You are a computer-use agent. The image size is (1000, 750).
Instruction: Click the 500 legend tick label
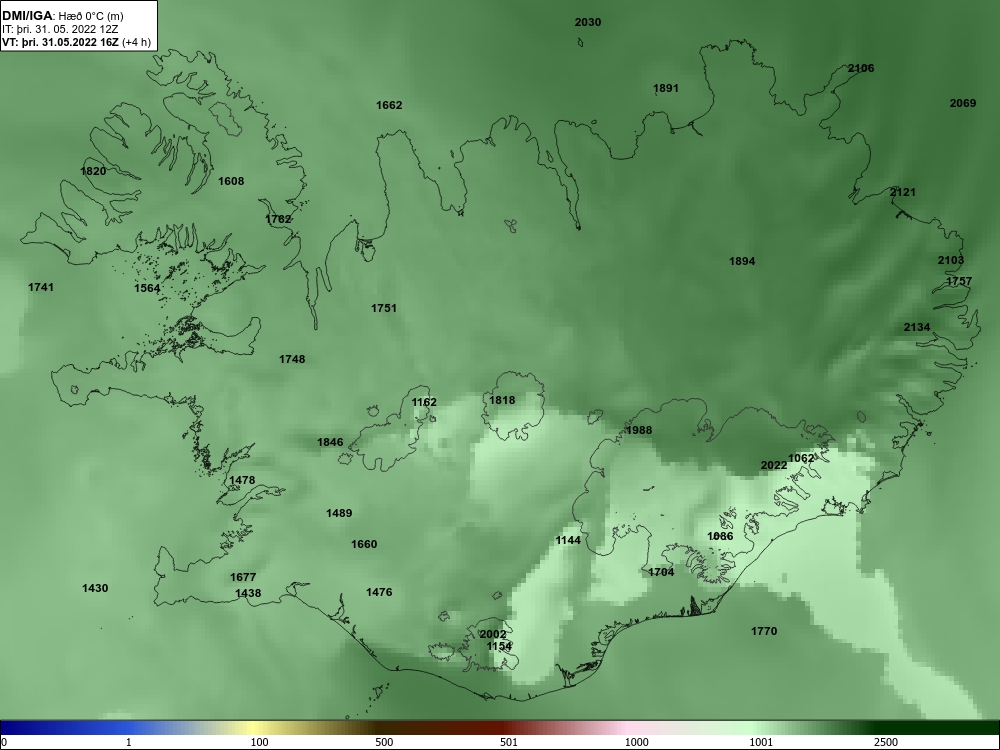[384, 742]
